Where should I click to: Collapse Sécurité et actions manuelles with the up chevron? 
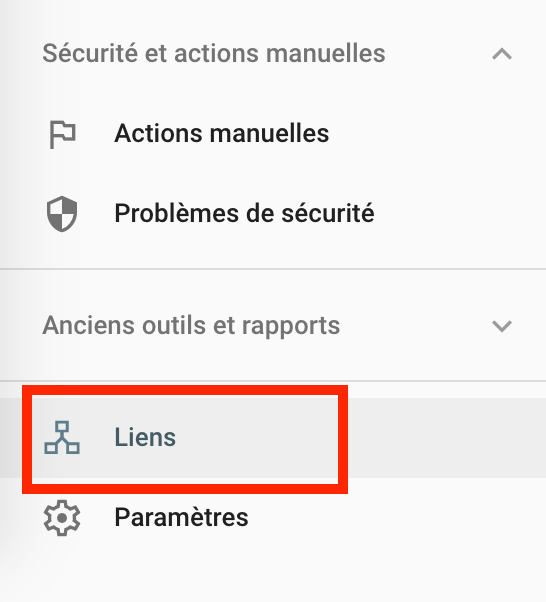[x=502, y=54]
